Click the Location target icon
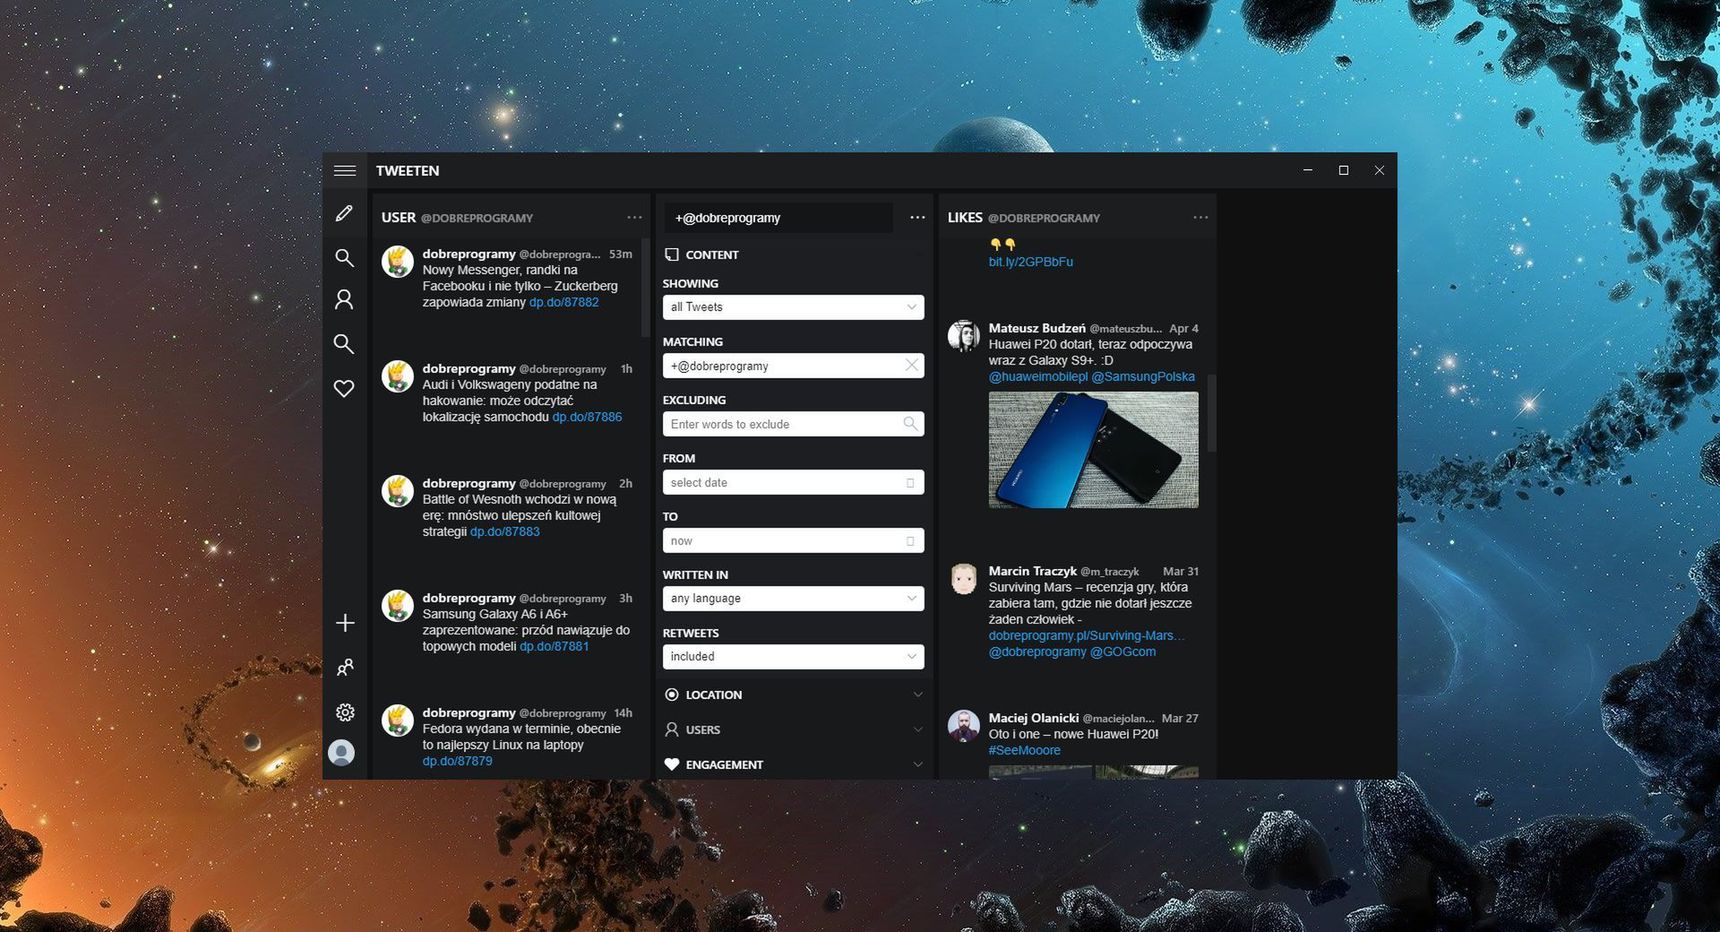This screenshot has width=1720, height=932. coord(672,694)
